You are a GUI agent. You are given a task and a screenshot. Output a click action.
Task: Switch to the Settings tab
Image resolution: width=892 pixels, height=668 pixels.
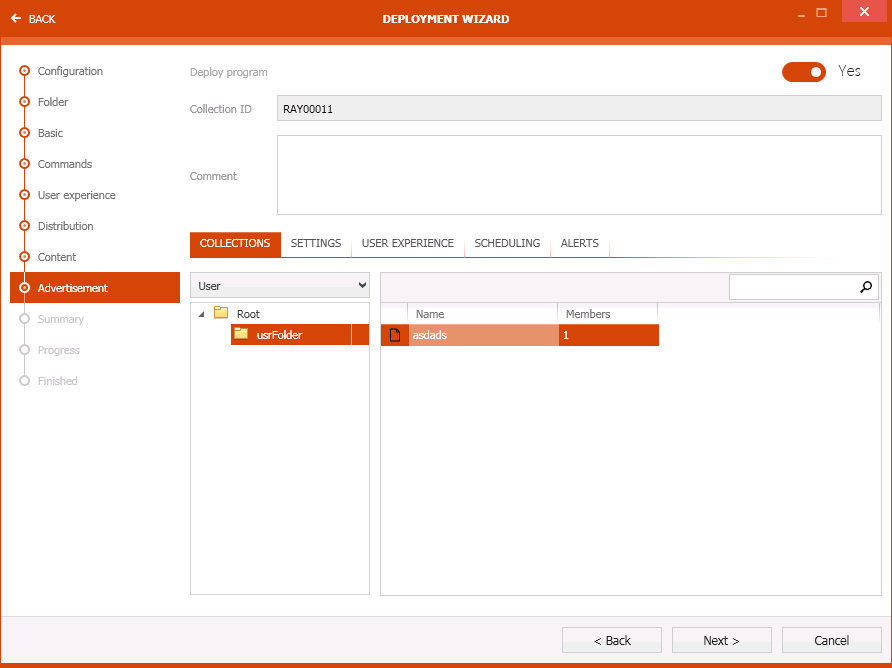point(316,244)
